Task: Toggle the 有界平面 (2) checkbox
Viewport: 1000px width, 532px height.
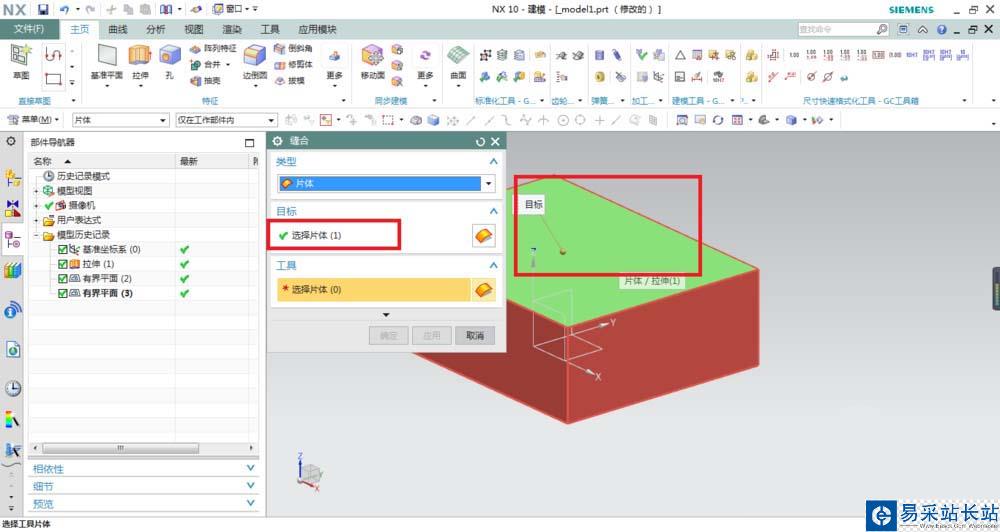Action: coord(62,279)
